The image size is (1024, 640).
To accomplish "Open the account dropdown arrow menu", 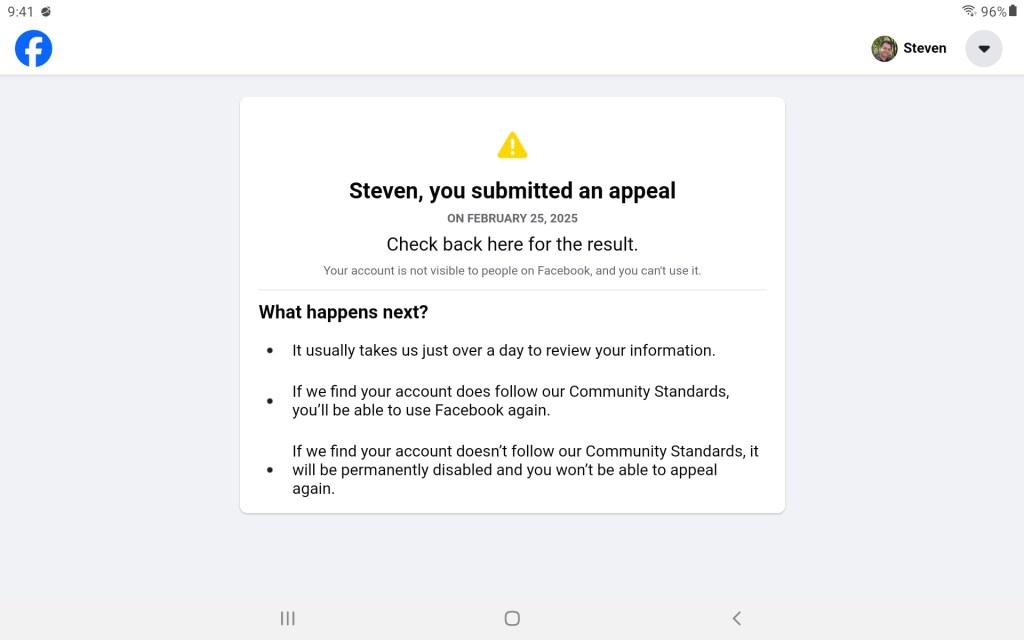I will click(x=983, y=48).
